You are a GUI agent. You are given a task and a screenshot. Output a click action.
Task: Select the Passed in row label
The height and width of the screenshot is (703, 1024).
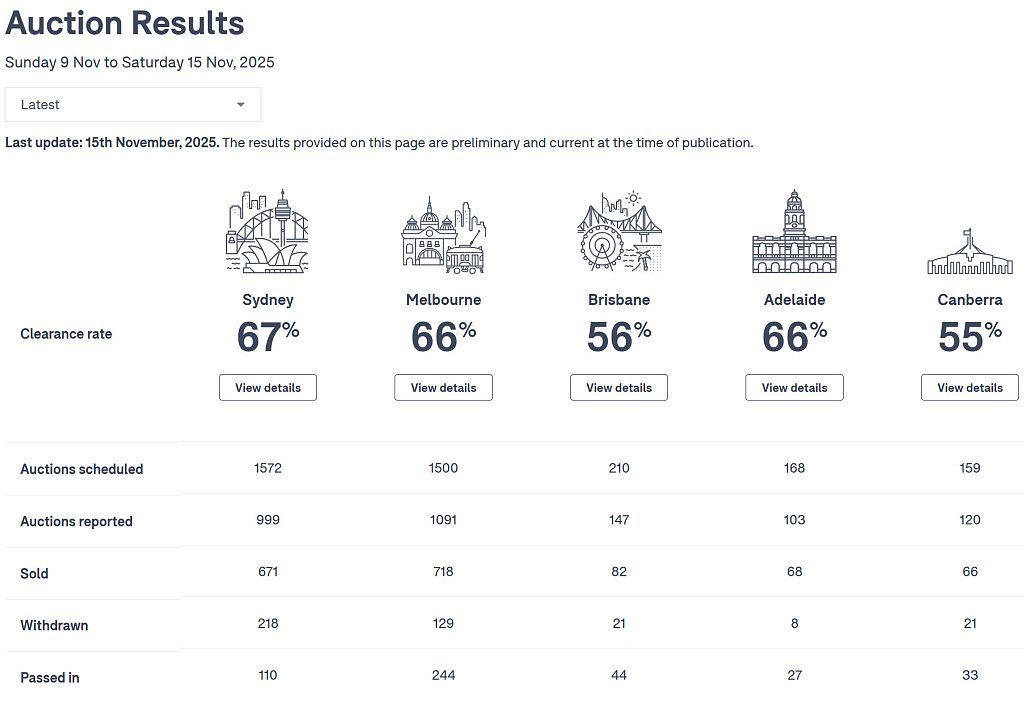tap(50, 678)
